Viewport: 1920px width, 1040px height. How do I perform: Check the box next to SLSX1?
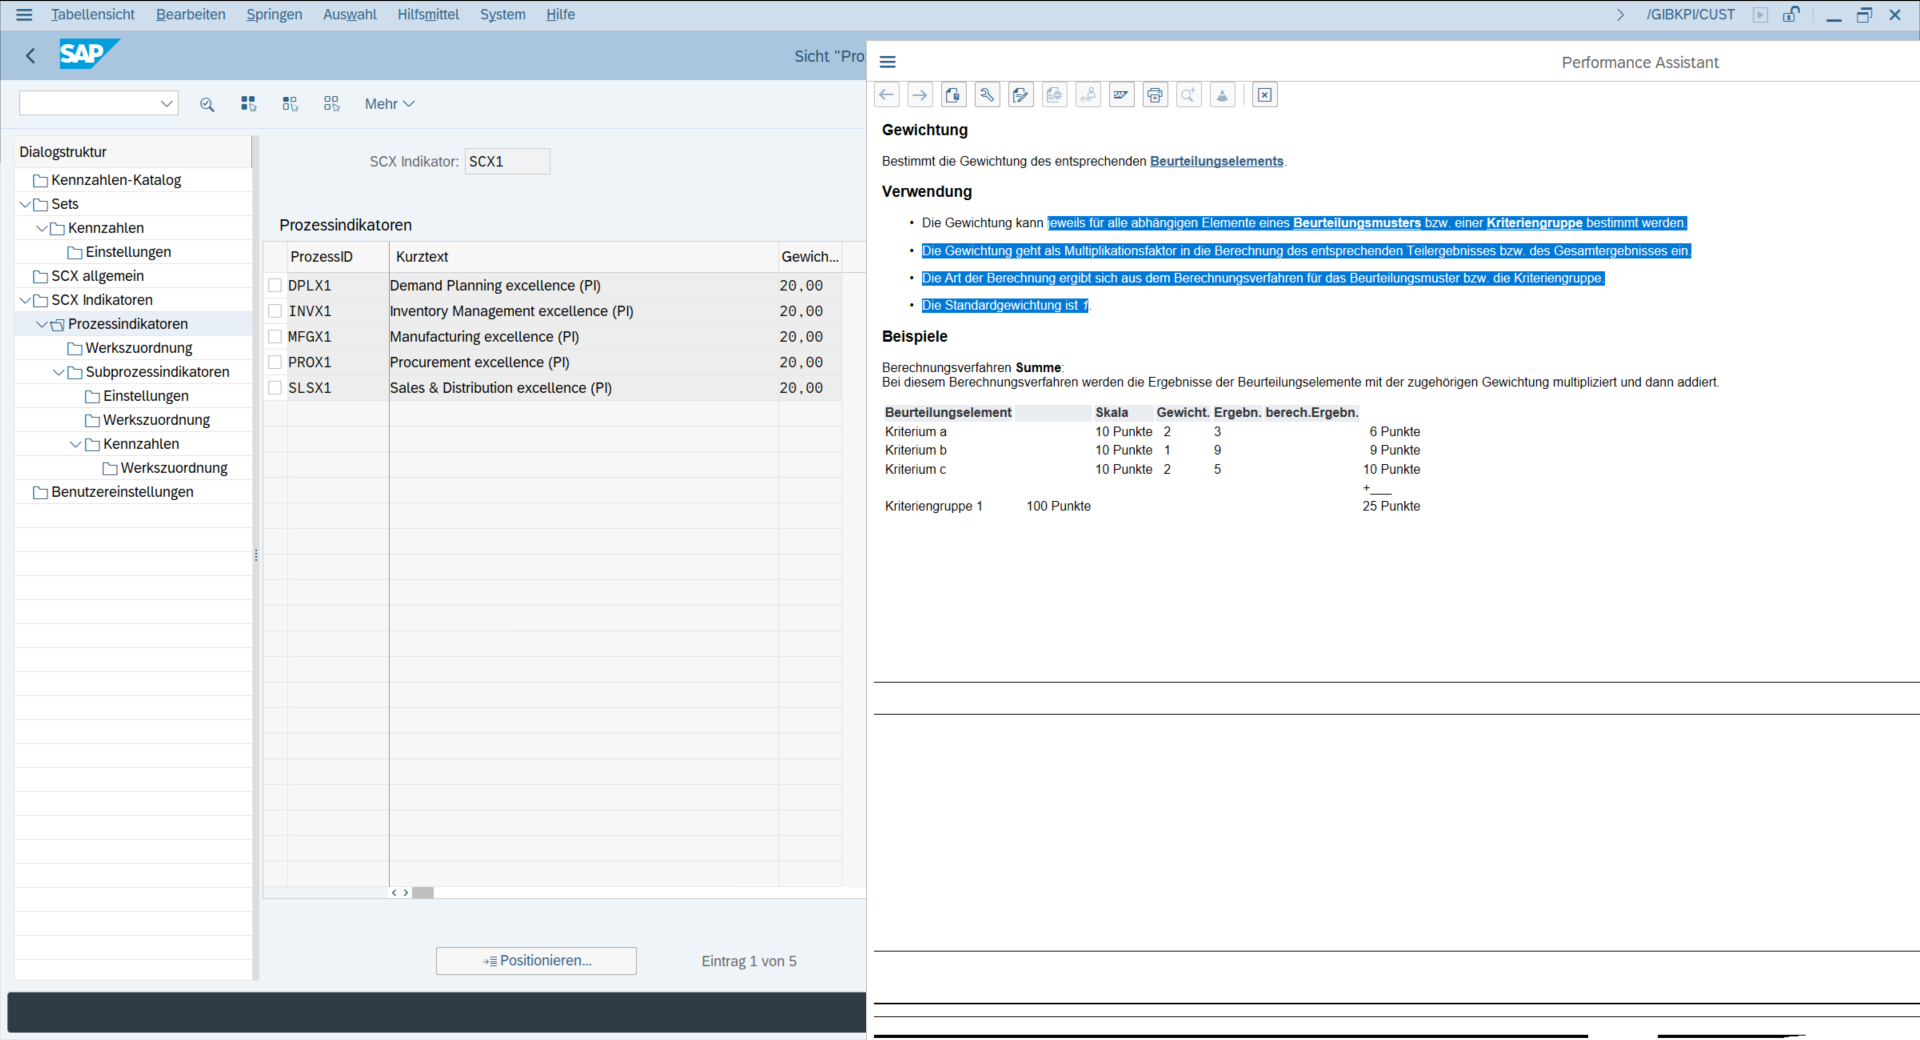(x=275, y=388)
